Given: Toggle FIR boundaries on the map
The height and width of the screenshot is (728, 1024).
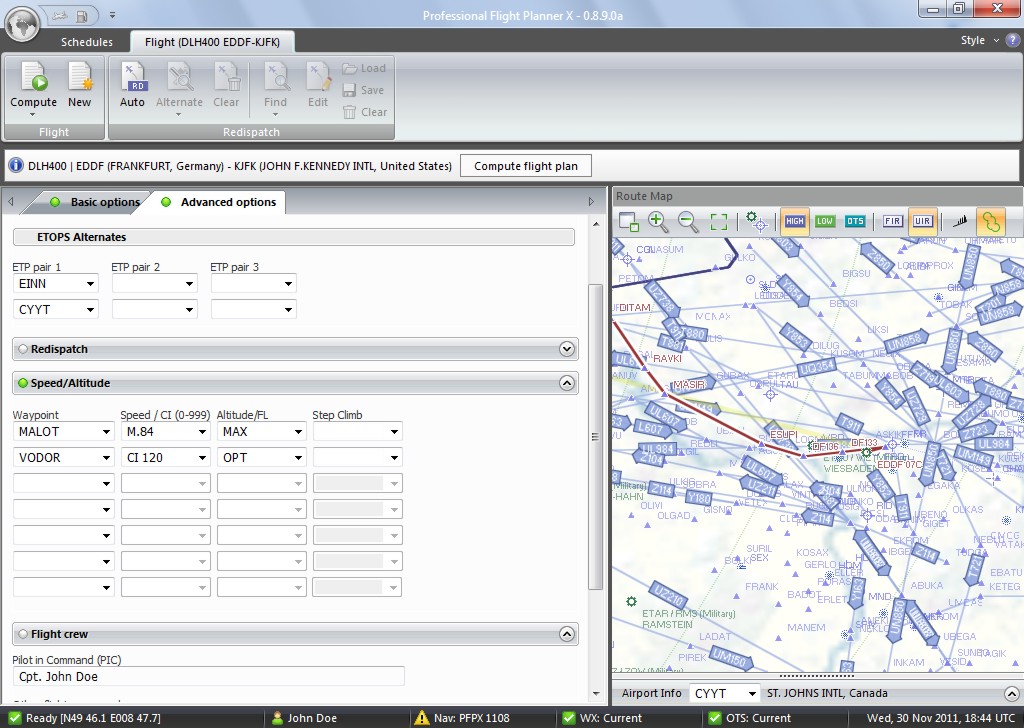Looking at the screenshot, I should click(892, 221).
